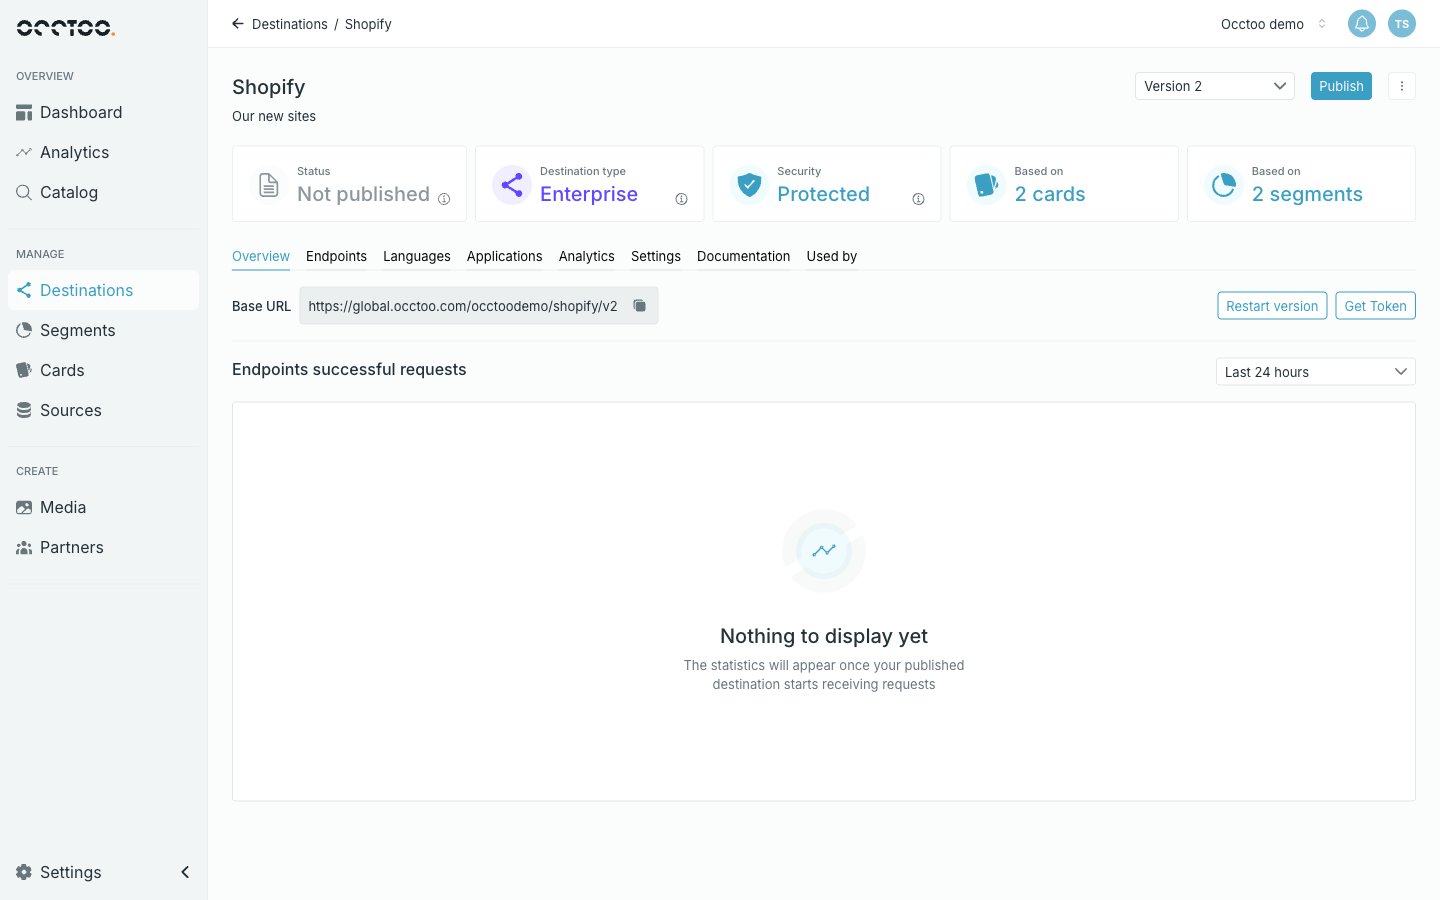Viewport: 1440px width, 900px height.
Task: Click the Security info icon
Action: [x=918, y=199]
